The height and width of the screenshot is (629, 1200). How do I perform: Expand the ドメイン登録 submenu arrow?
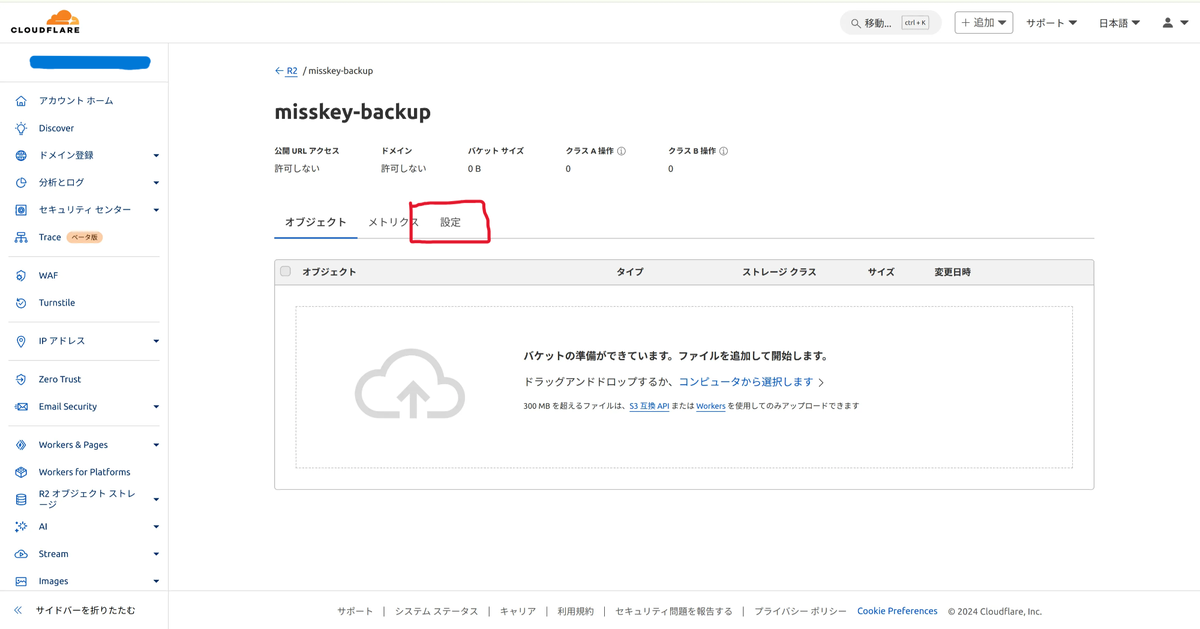(x=156, y=156)
